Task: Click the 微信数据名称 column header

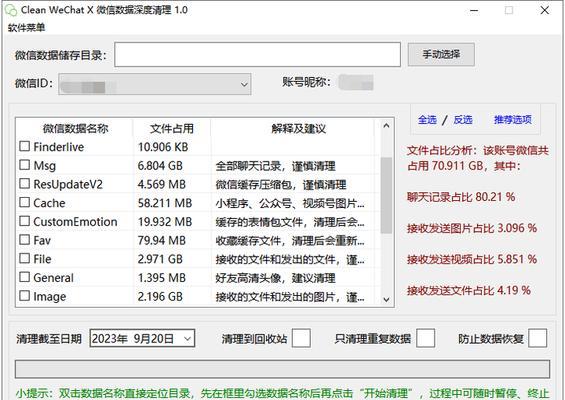Action: pos(75,128)
